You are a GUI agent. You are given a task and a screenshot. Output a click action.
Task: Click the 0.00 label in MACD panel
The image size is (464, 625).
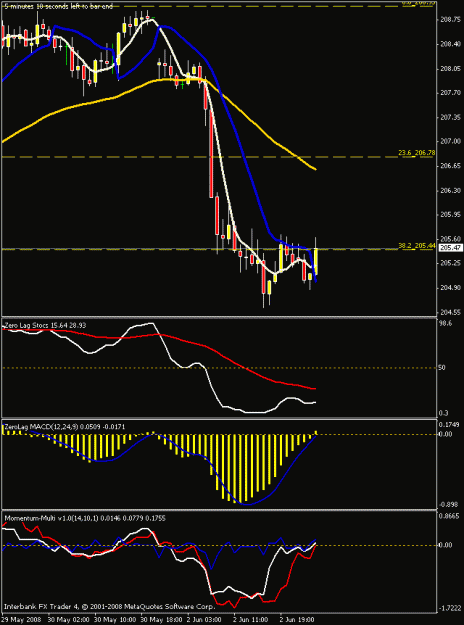coord(446,434)
